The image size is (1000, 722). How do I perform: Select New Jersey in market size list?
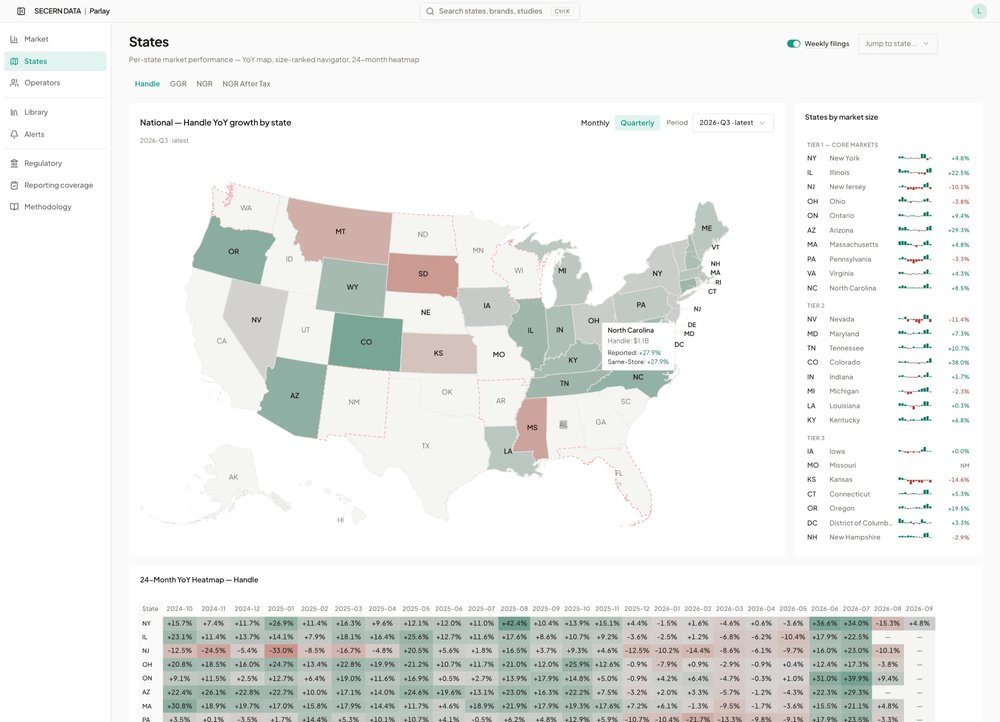tap(888, 187)
